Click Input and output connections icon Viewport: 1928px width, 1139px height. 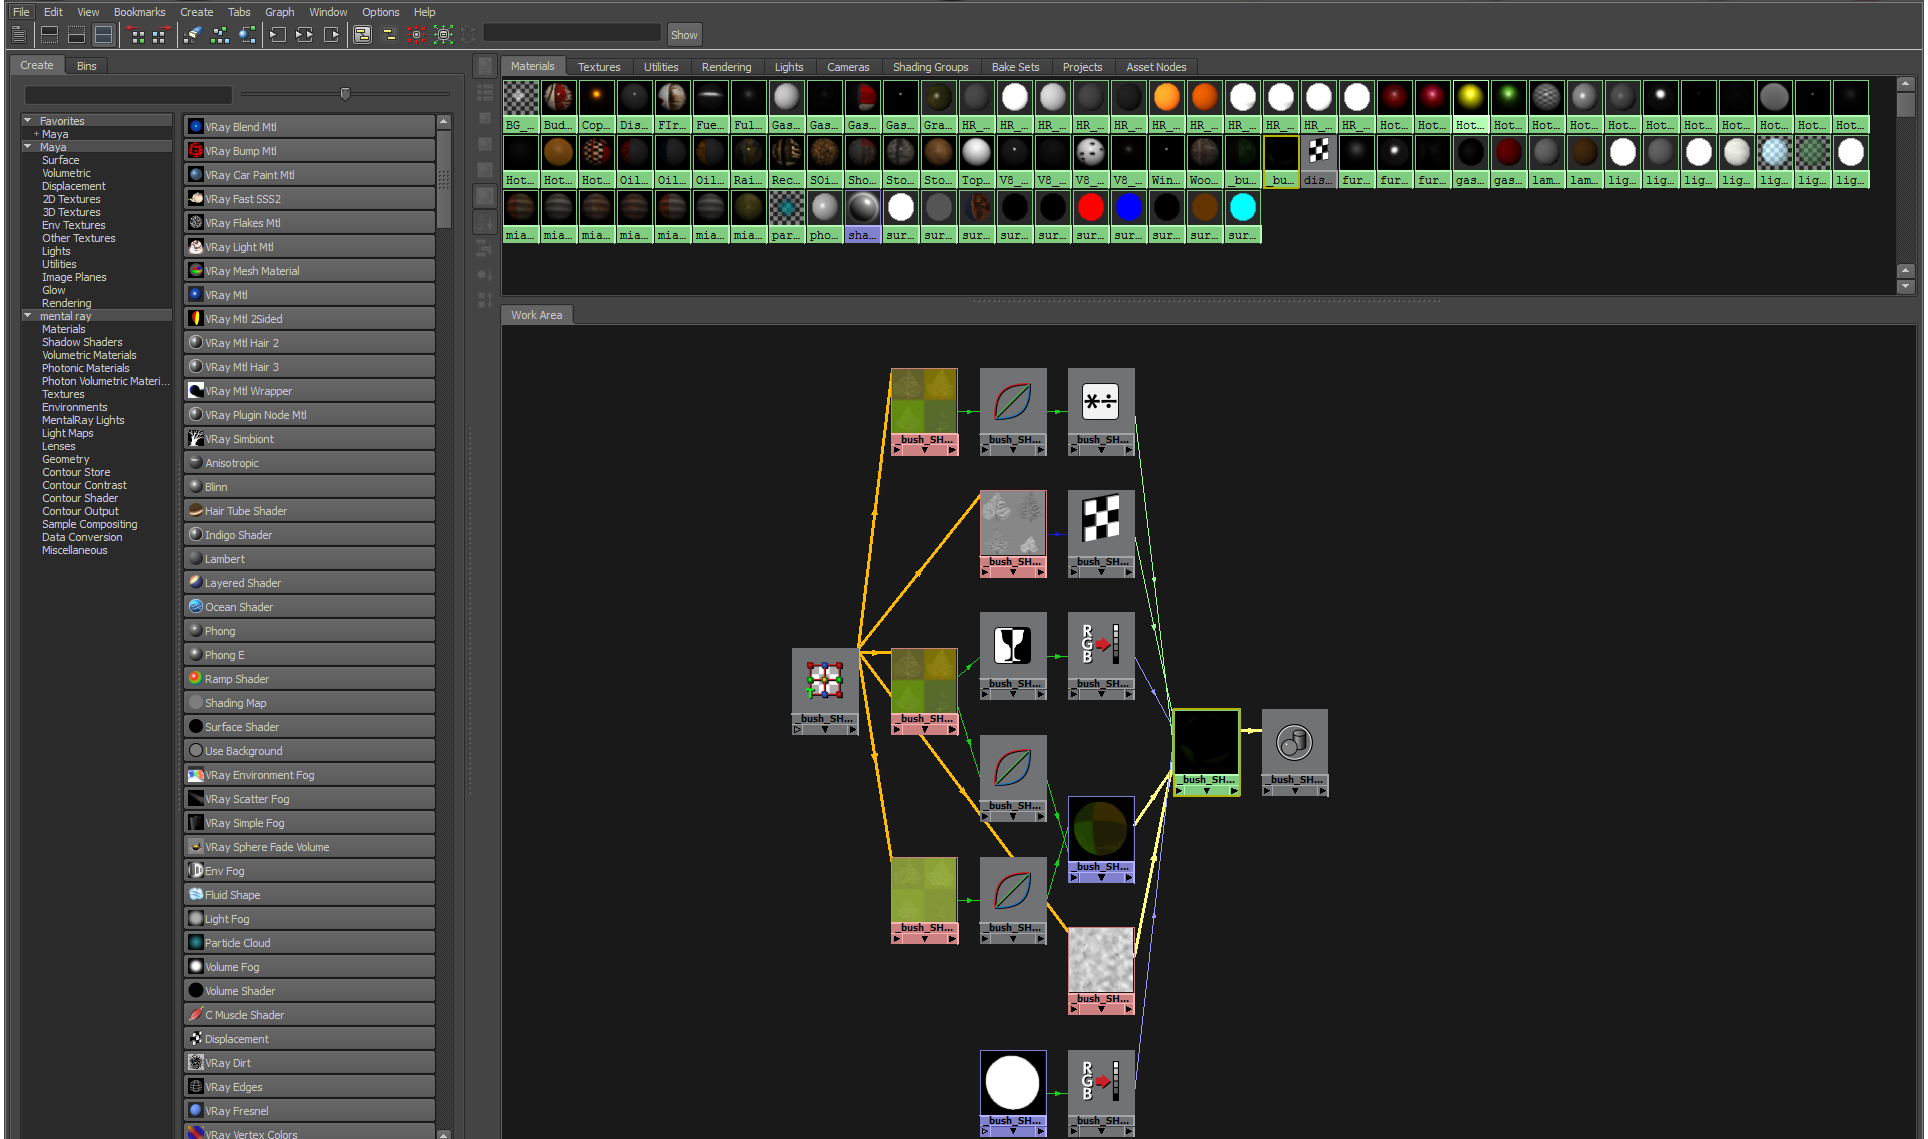pyautogui.click(x=304, y=35)
